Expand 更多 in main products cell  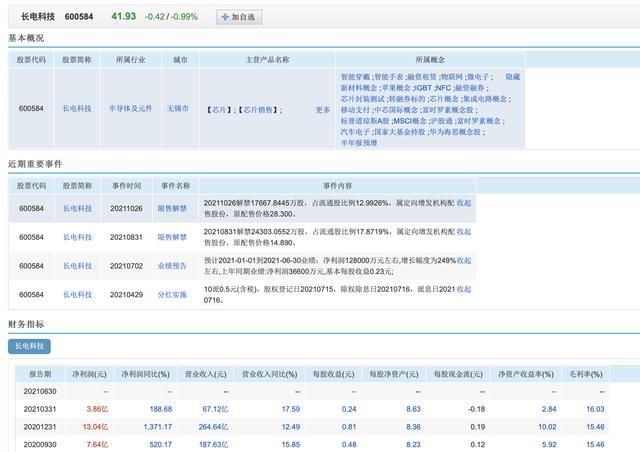coord(323,109)
